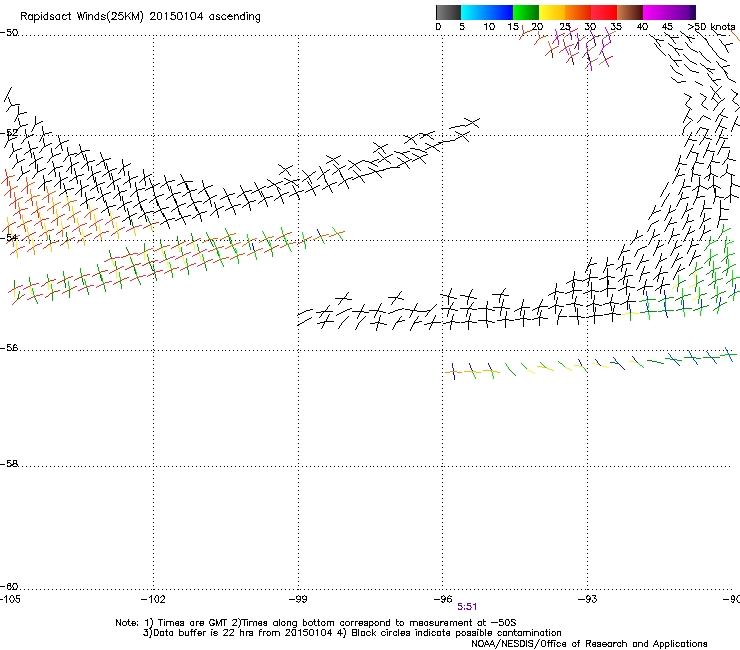Click the '-102' longitude label
The image size is (740, 650).
point(153,599)
